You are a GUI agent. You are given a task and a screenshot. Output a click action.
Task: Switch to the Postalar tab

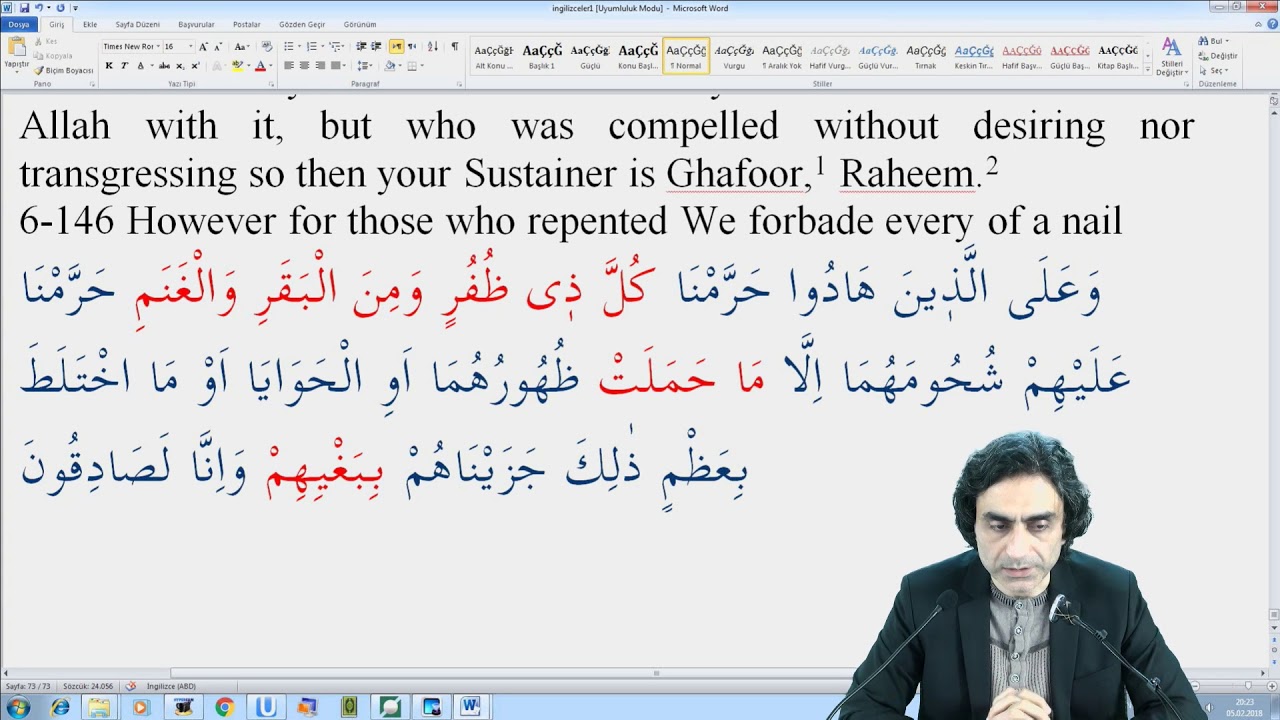(x=247, y=24)
